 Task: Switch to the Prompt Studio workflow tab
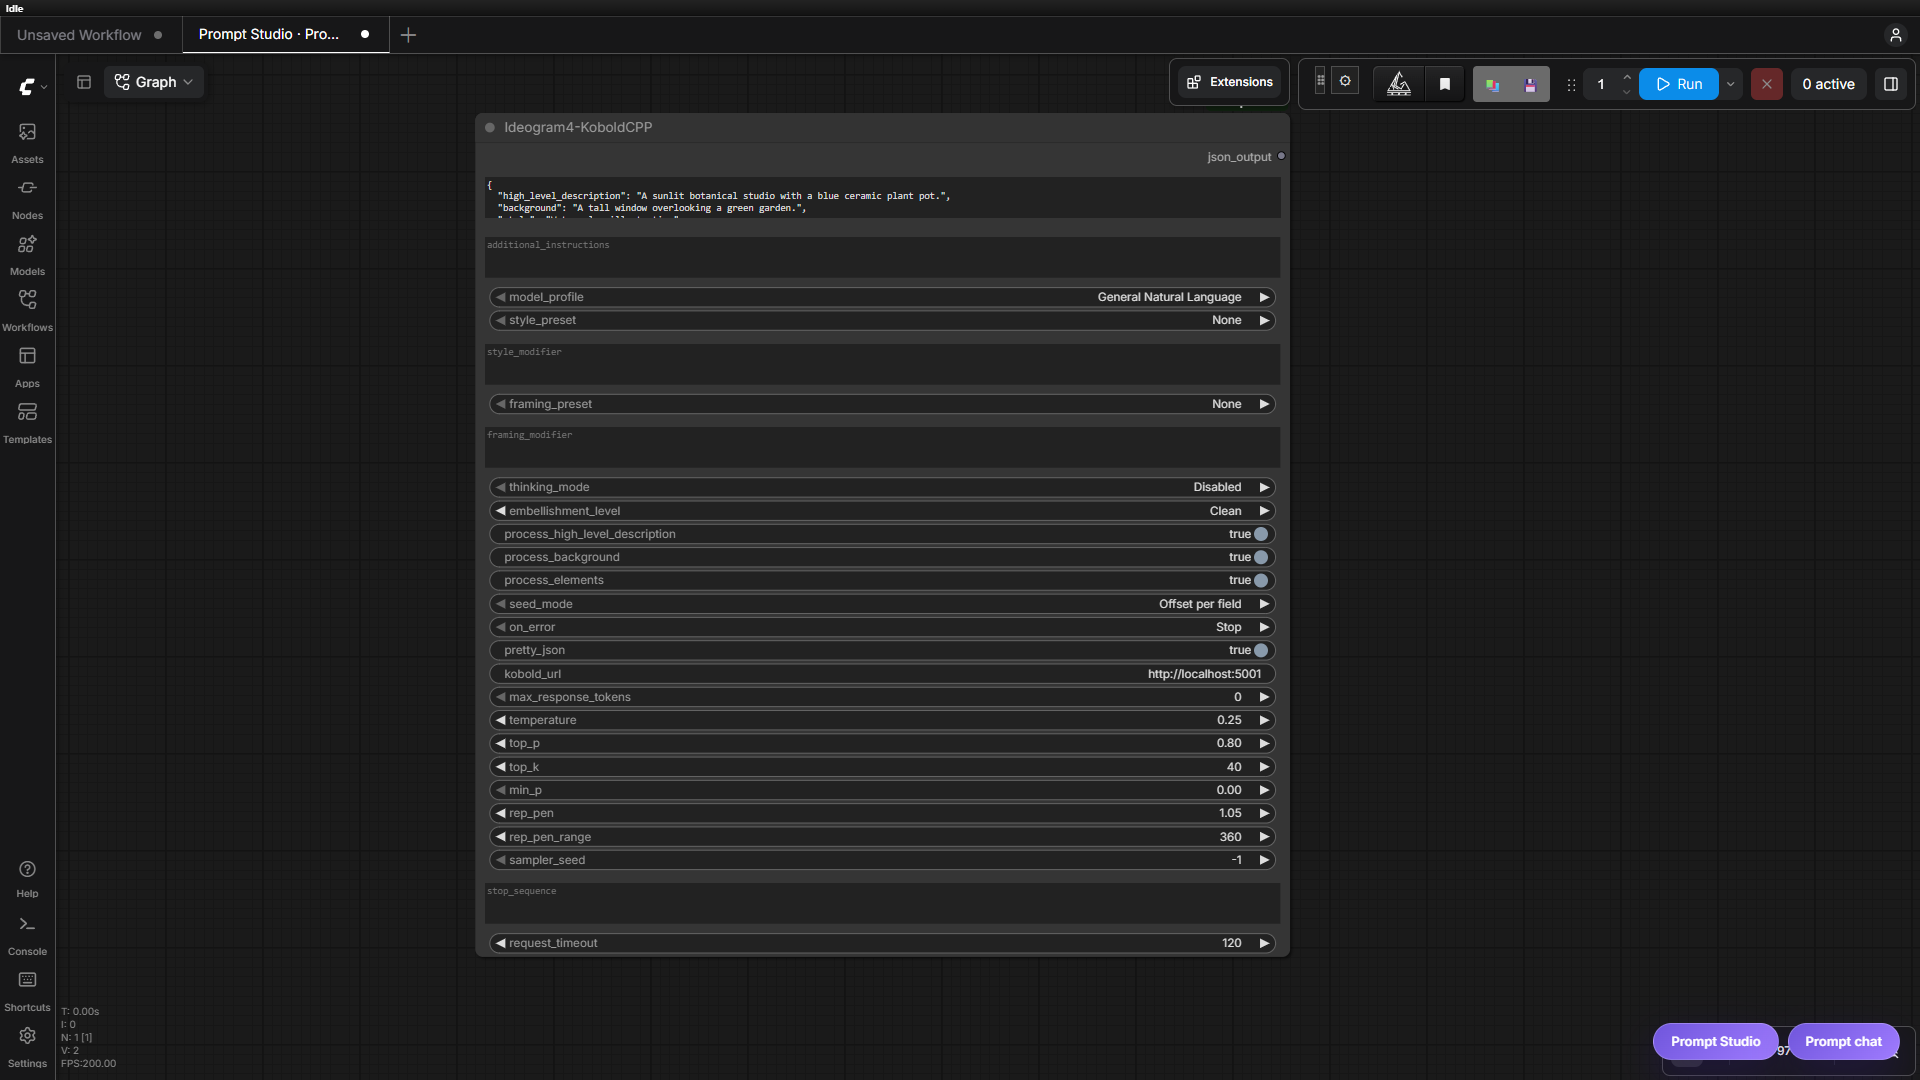pyautogui.click(x=285, y=35)
